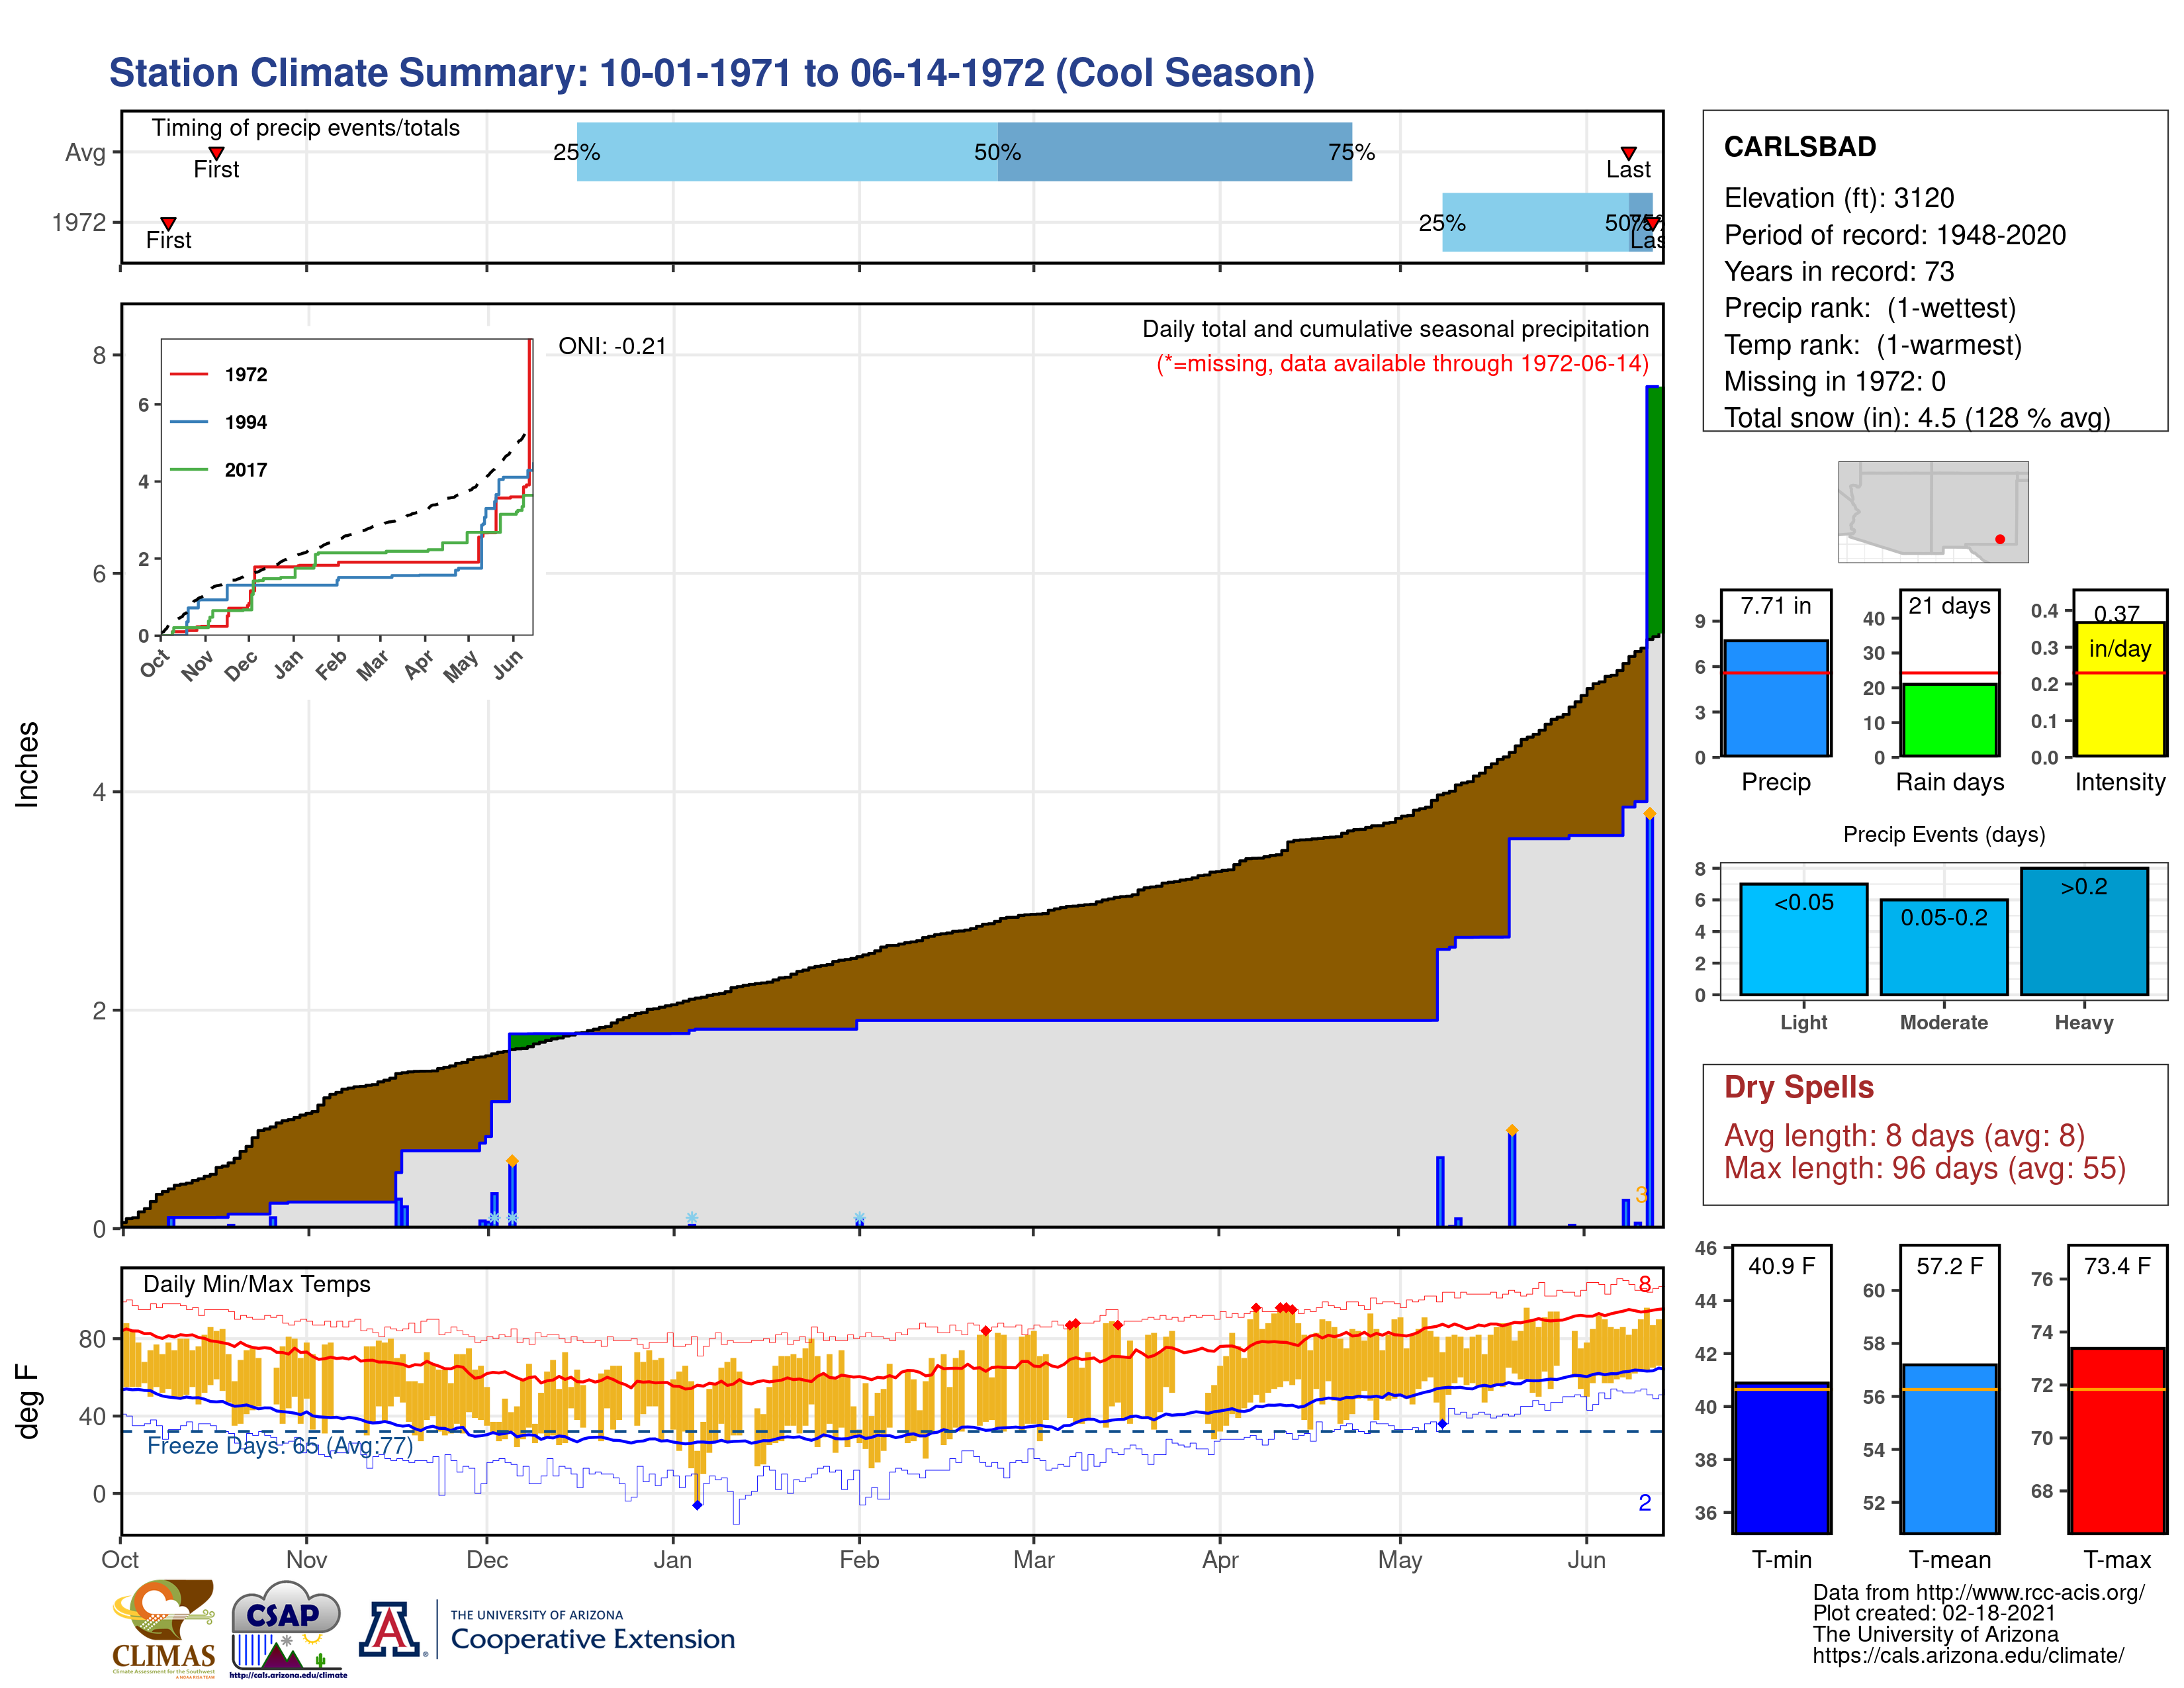The width and height of the screenshot is (2184, 1688).
Task: Click the green 2017 legend line
Action: point(189,469)
